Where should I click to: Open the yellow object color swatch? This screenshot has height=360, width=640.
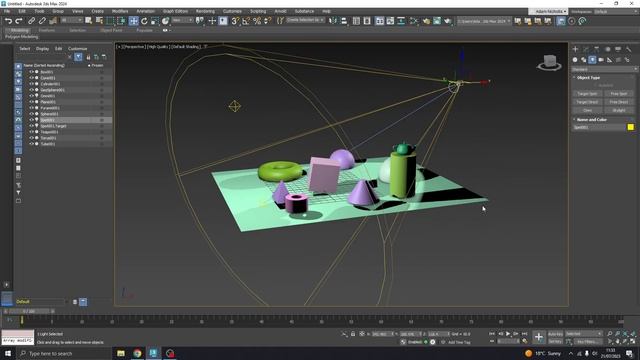coord(631,127)
